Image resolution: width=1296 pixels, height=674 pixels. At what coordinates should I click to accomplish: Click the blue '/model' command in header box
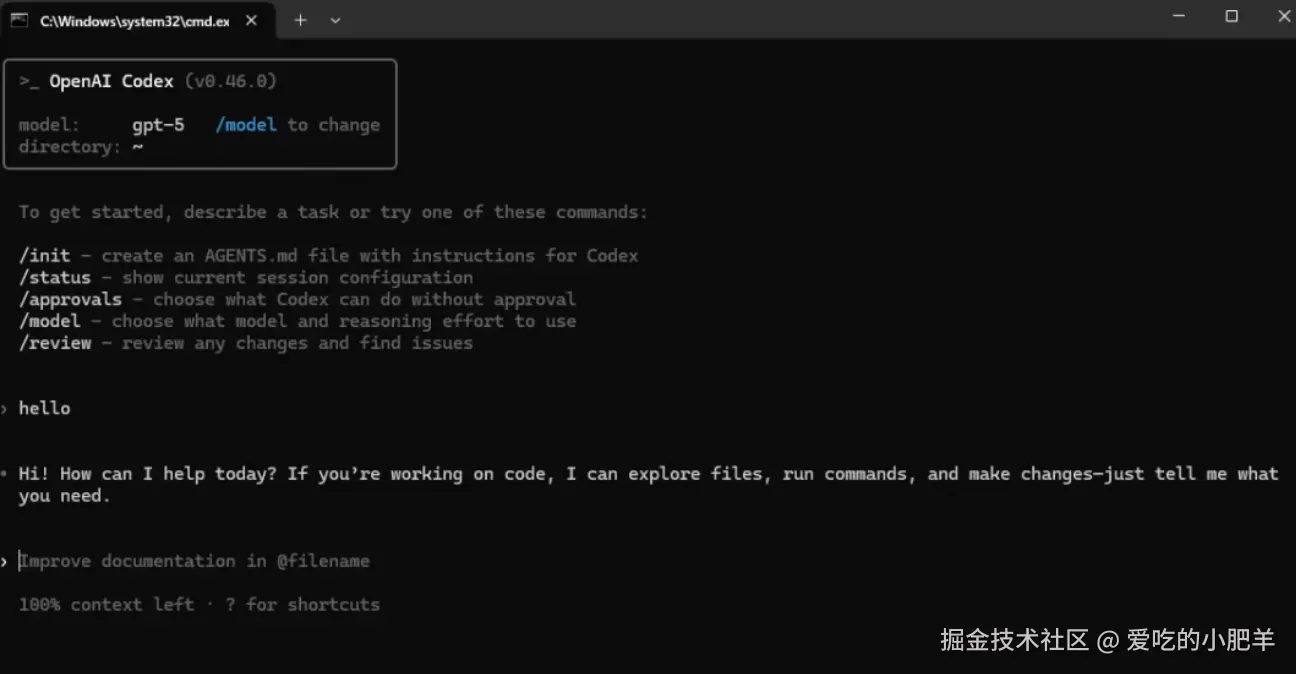click(246, 125)
